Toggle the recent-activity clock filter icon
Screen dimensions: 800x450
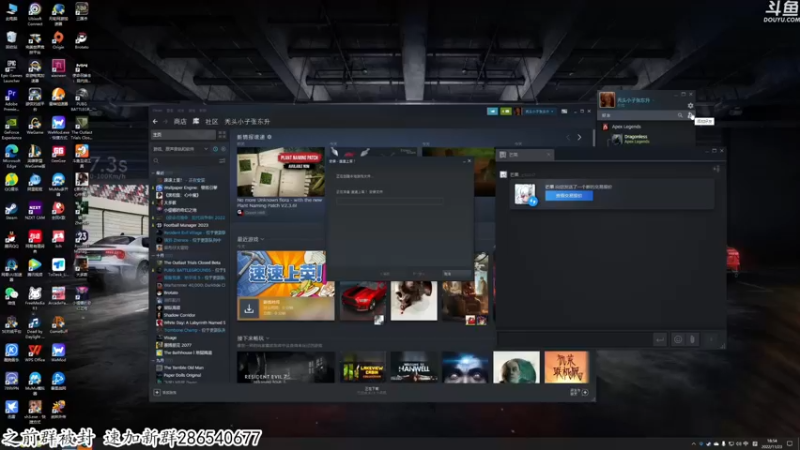pos(215,149)
